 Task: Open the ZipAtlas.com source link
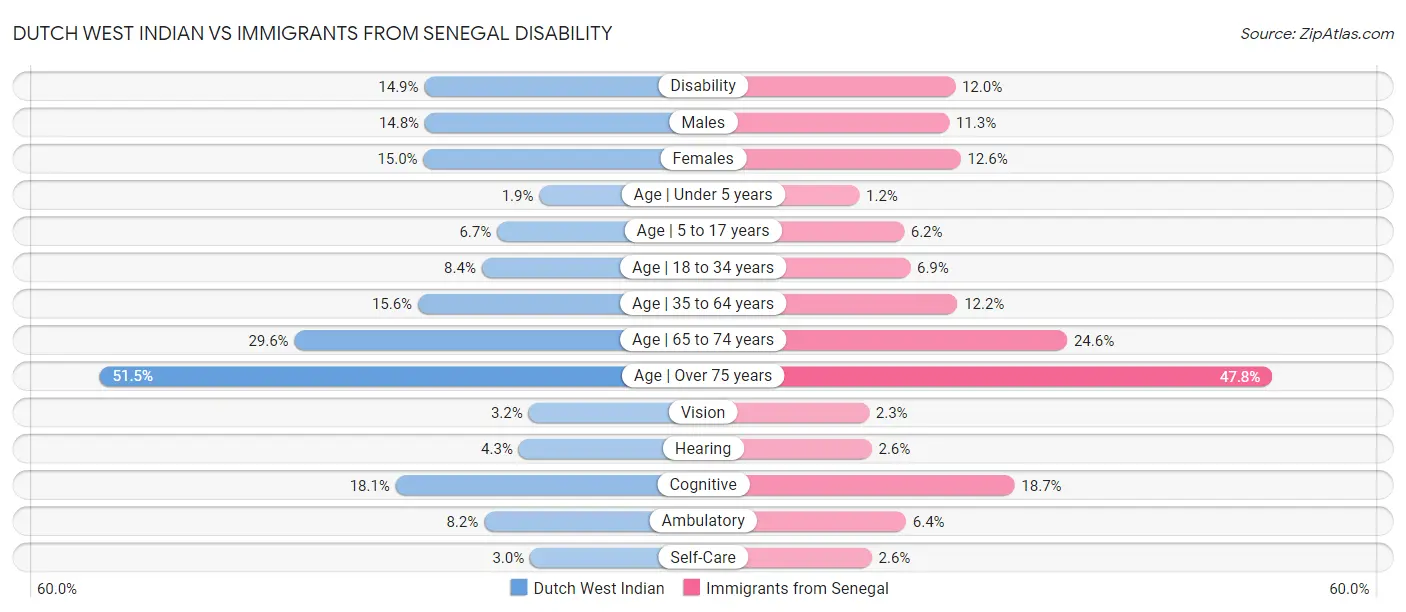pyautogui.click(x=1316, y=33)
